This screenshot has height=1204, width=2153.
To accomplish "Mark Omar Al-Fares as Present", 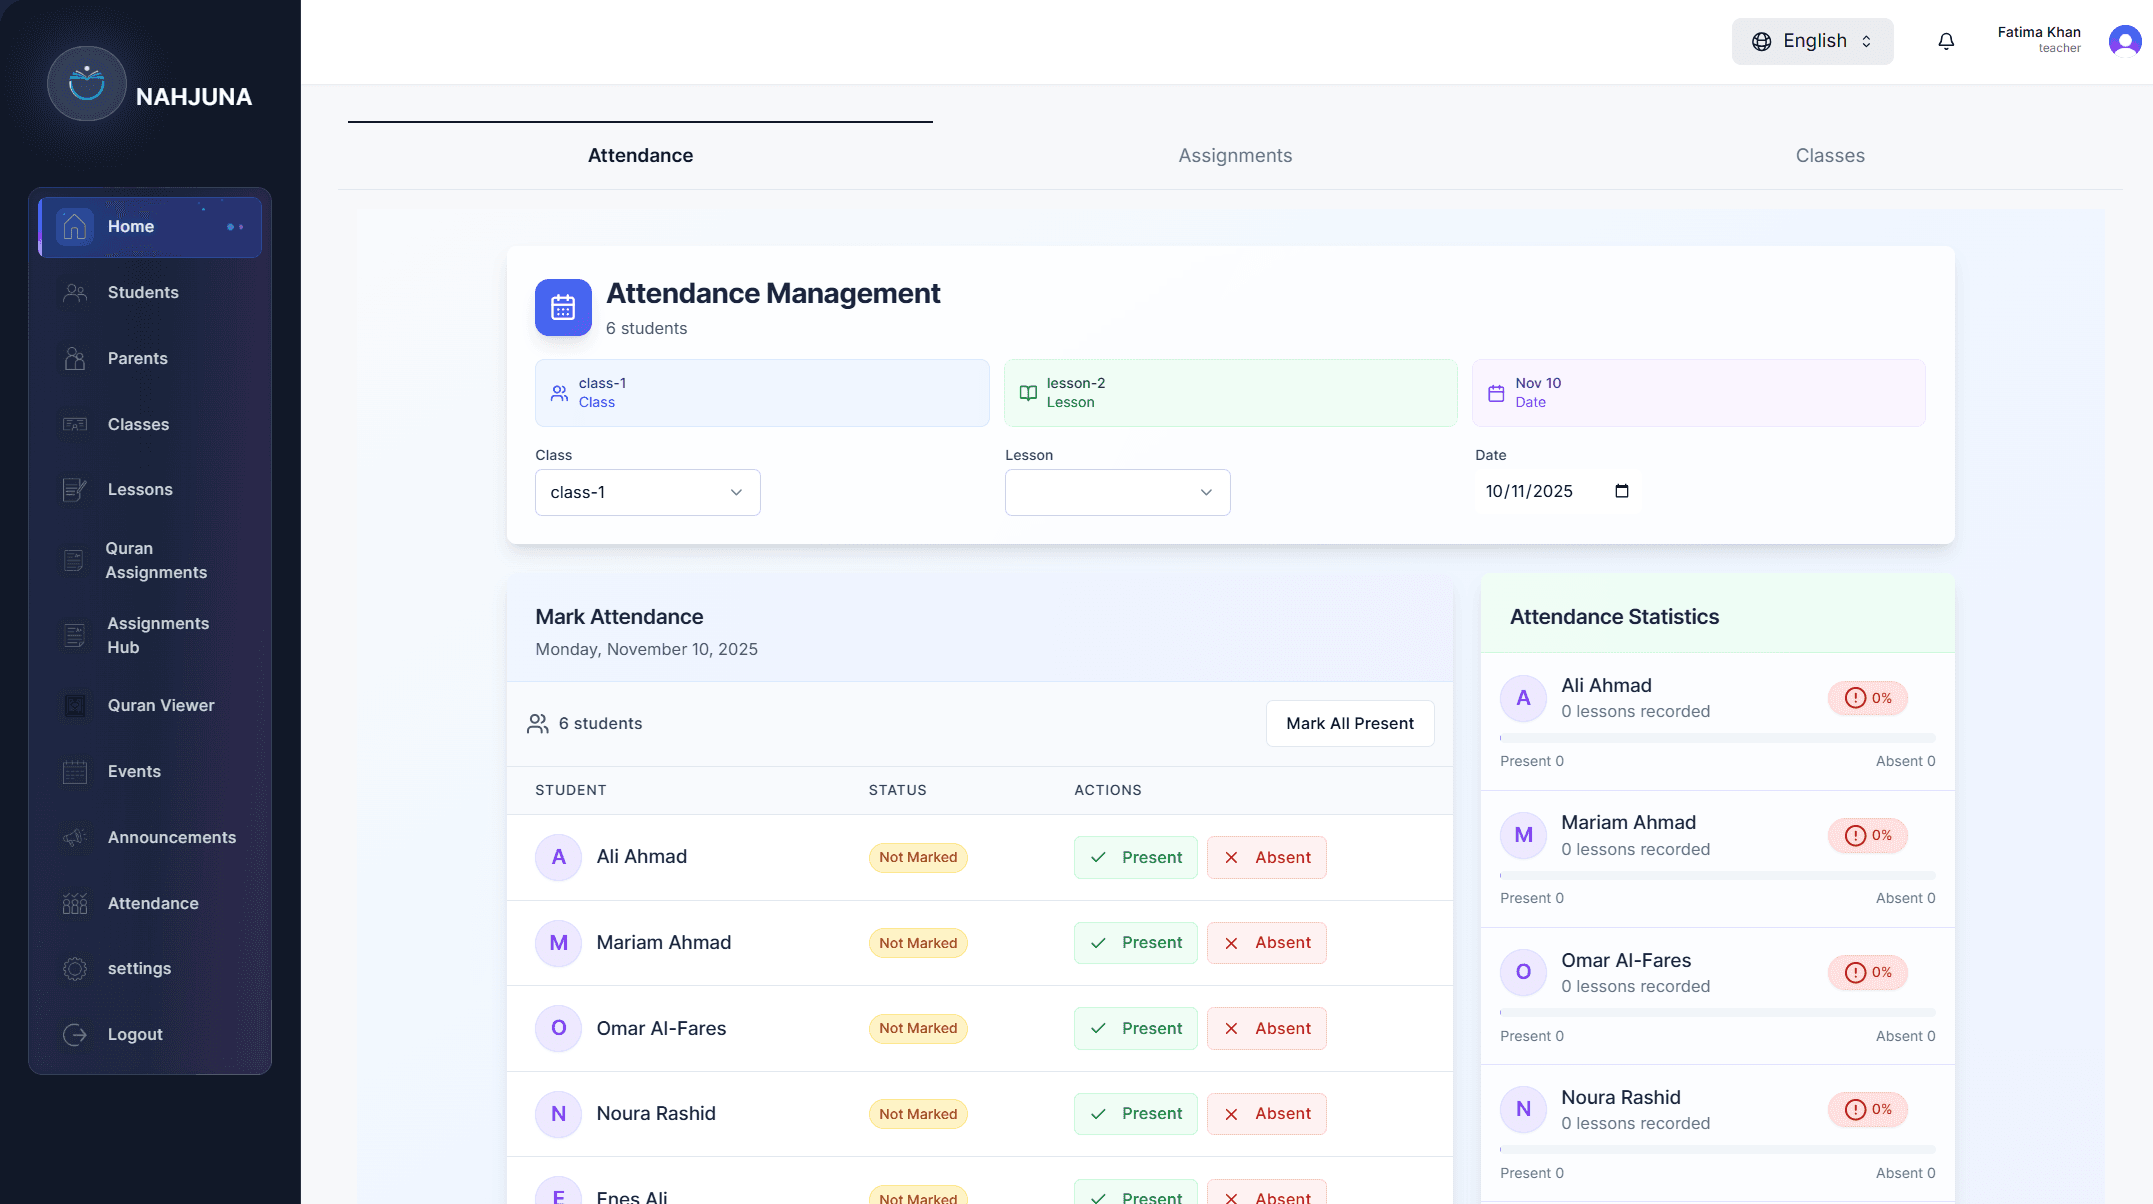I will click(x=1135, y=1029).
